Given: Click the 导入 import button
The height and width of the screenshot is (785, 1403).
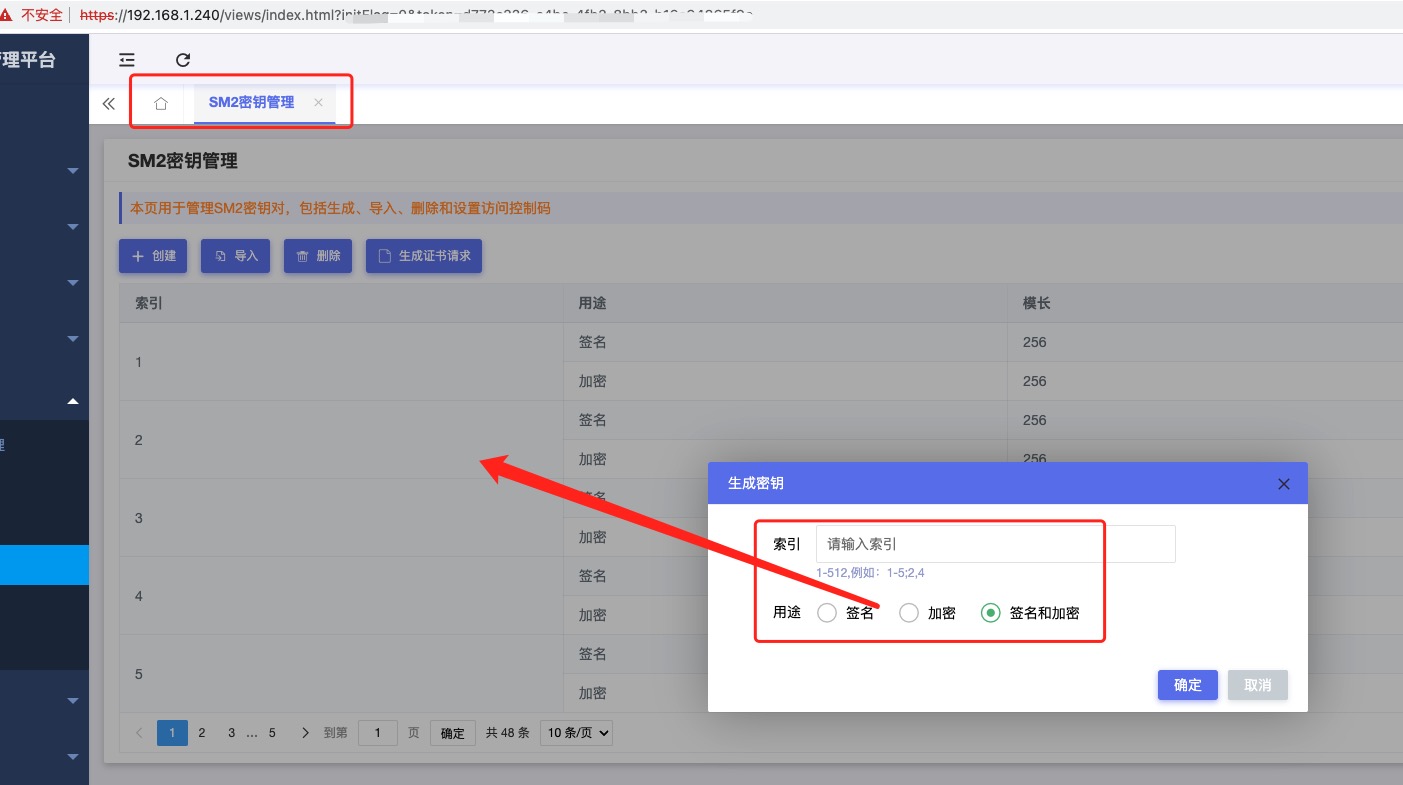Looking at the screenshot, I should pyautogui.click(x=236, y=256).
